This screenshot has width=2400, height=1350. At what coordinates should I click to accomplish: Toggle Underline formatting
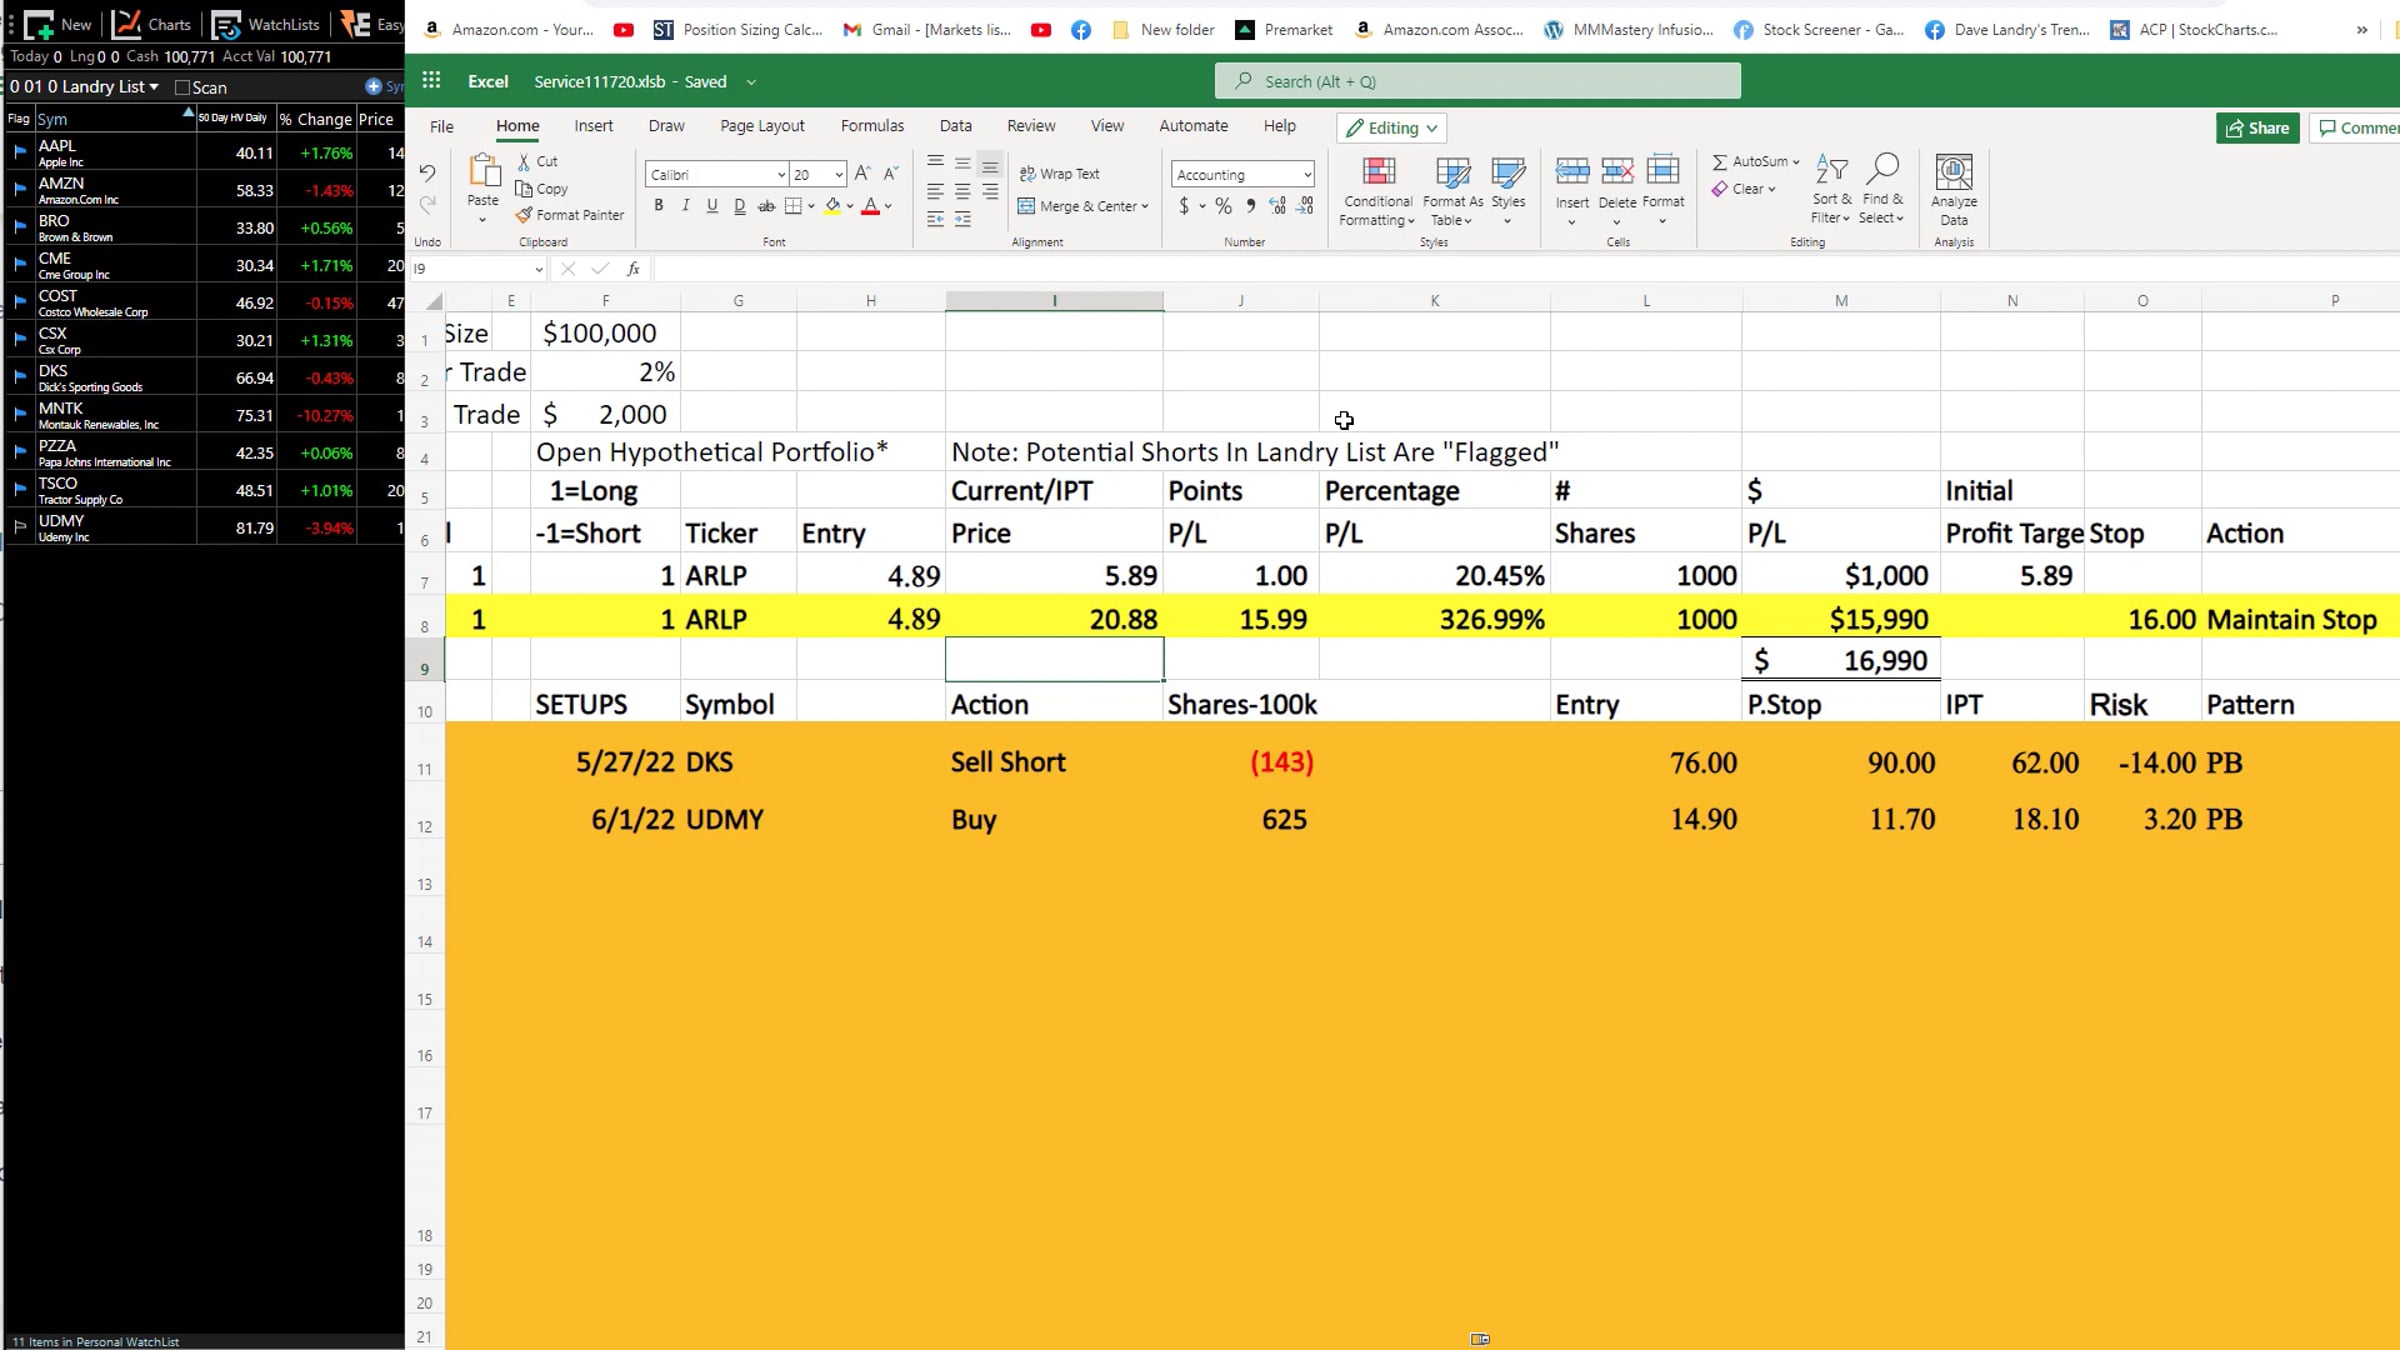tap(712, 206)
